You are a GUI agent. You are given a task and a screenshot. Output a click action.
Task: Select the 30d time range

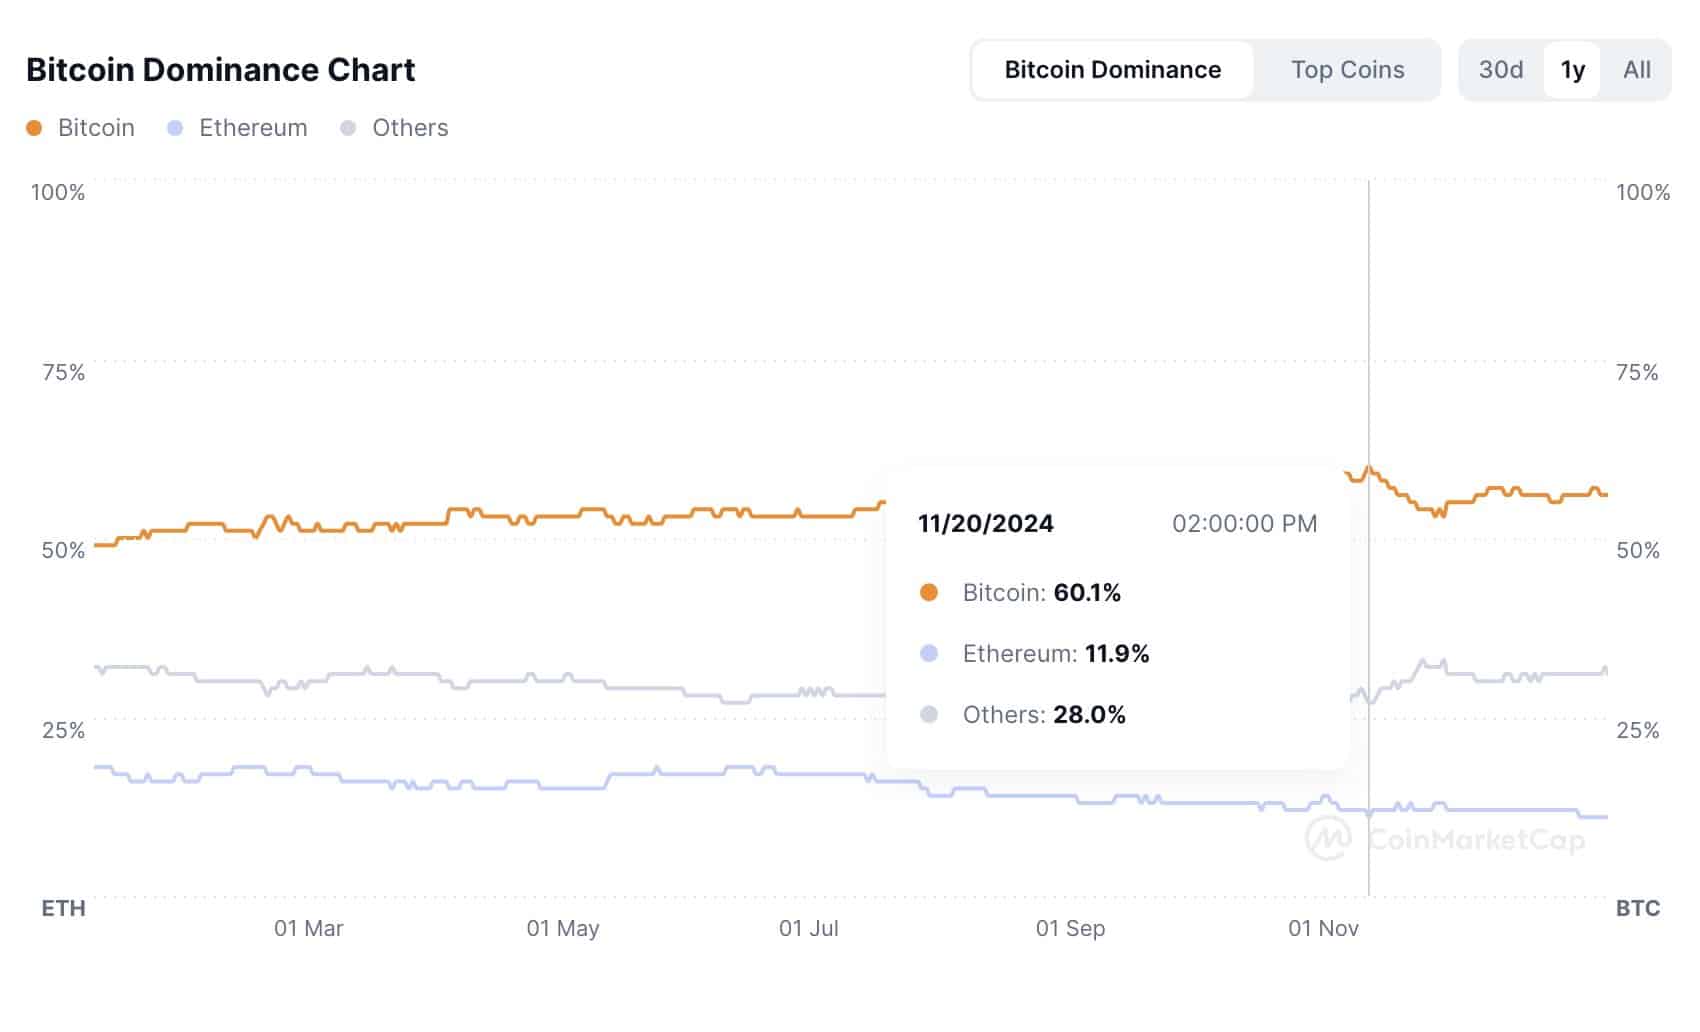coord(1499,69)
